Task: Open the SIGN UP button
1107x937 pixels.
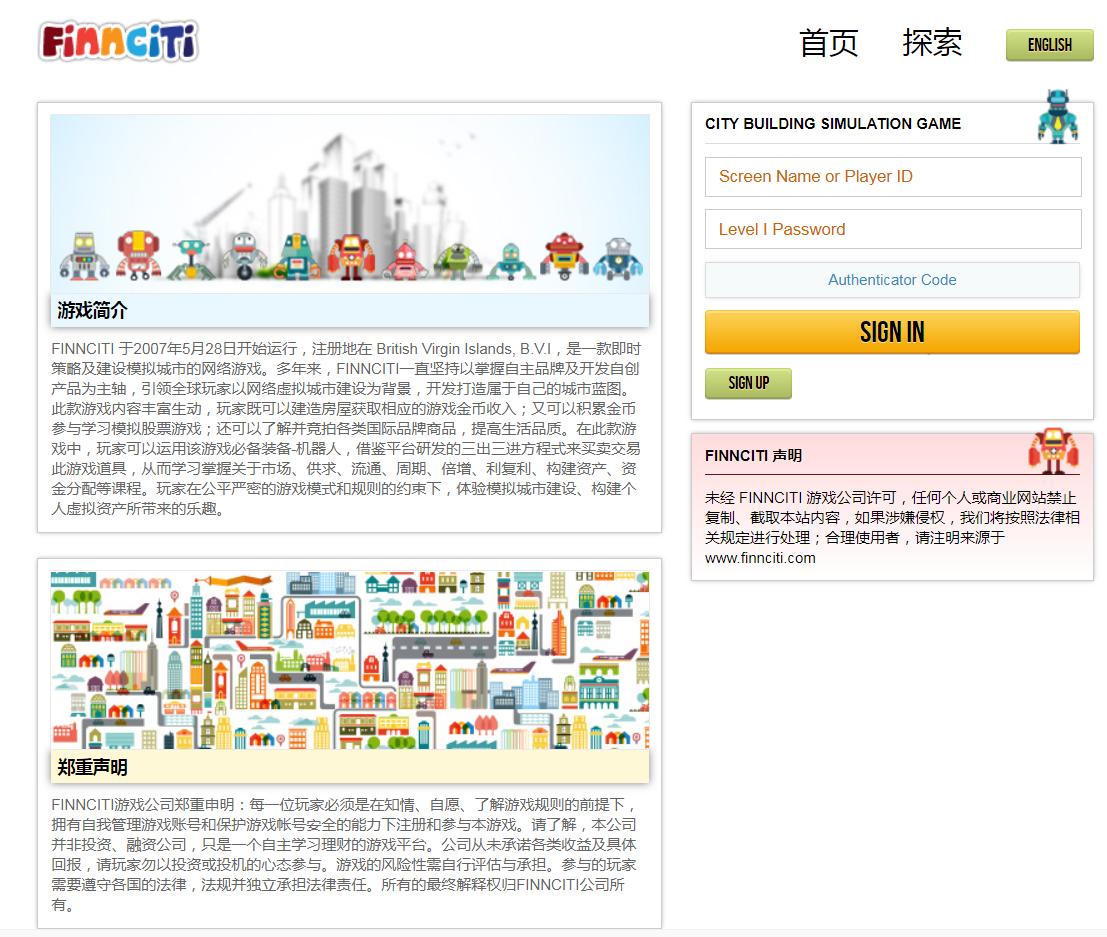Action: coord(748,383)
